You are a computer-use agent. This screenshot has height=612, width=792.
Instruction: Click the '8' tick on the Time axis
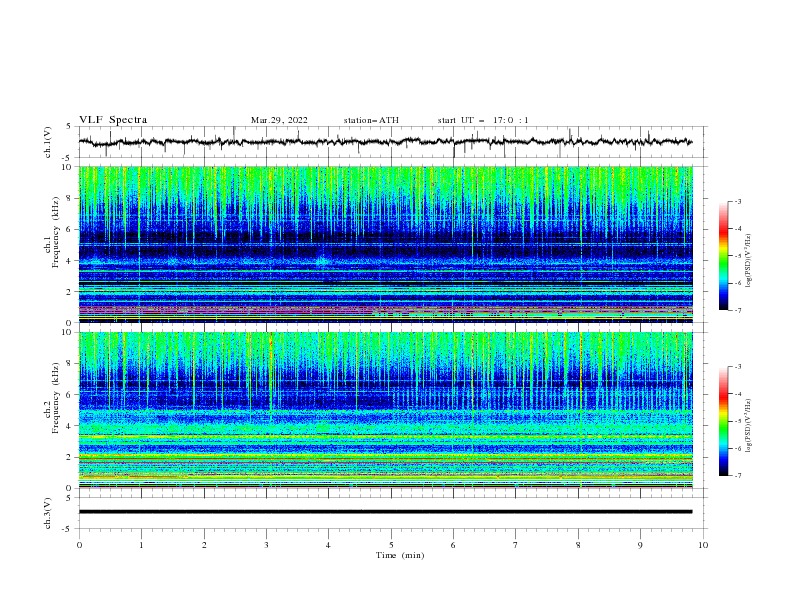click(578, 545)
